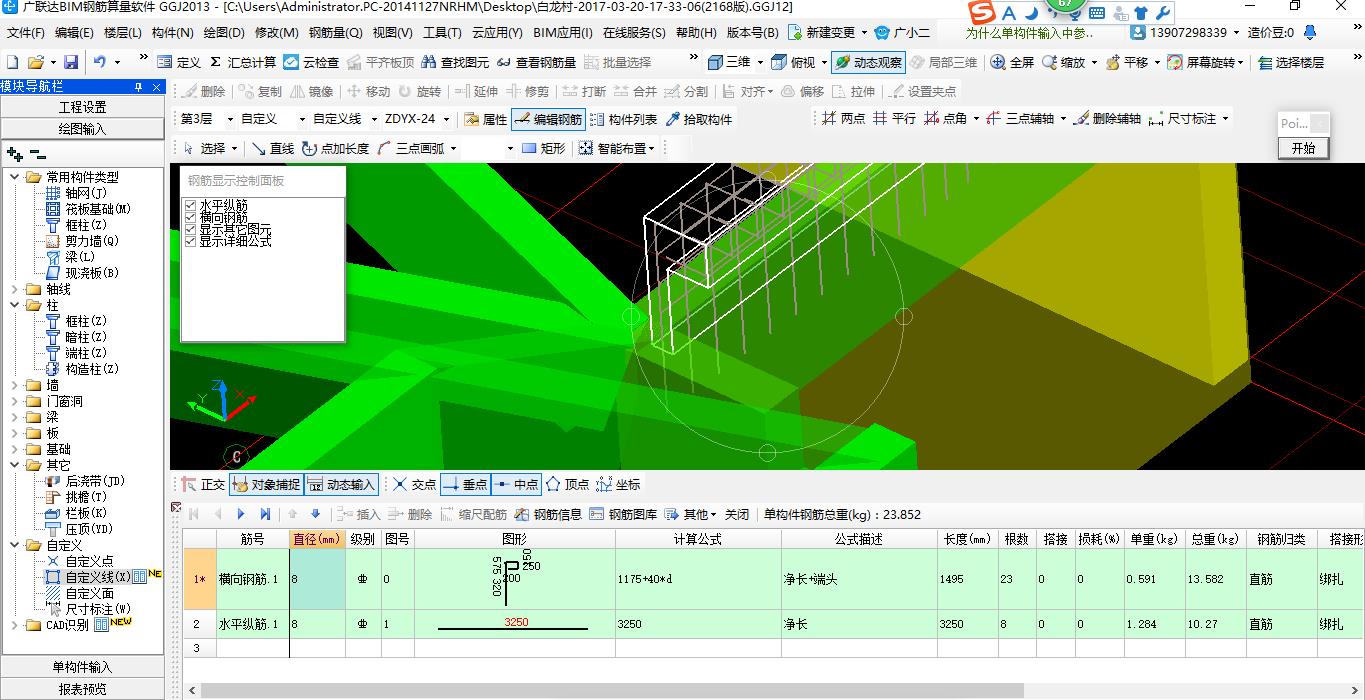Open the 文件(F) menu
This screenshot has height=700, width=1365.
point(25,33)
